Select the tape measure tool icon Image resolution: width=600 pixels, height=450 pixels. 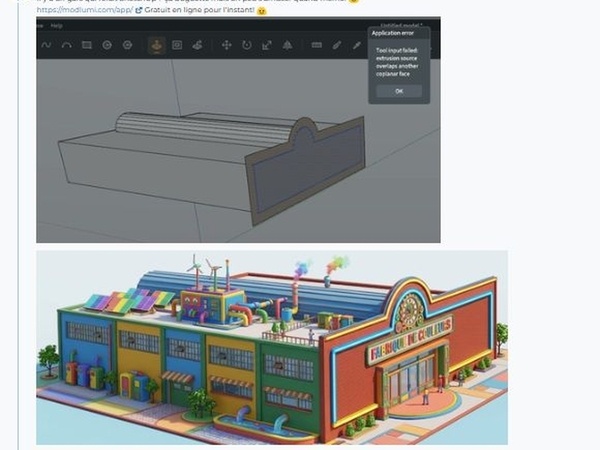(316, 45)
